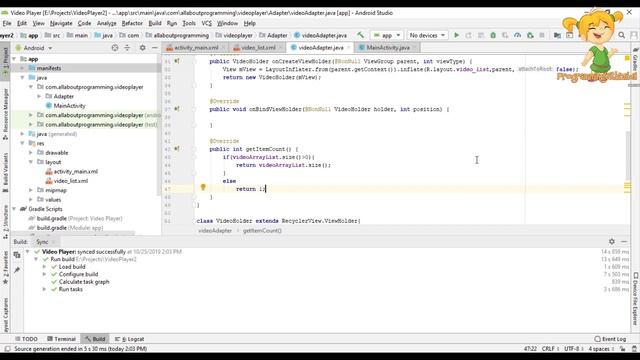The height and width of the screenshot is (360, 640).
Task: Expand the Adapter package node
Action: click(x=39, y=96)
